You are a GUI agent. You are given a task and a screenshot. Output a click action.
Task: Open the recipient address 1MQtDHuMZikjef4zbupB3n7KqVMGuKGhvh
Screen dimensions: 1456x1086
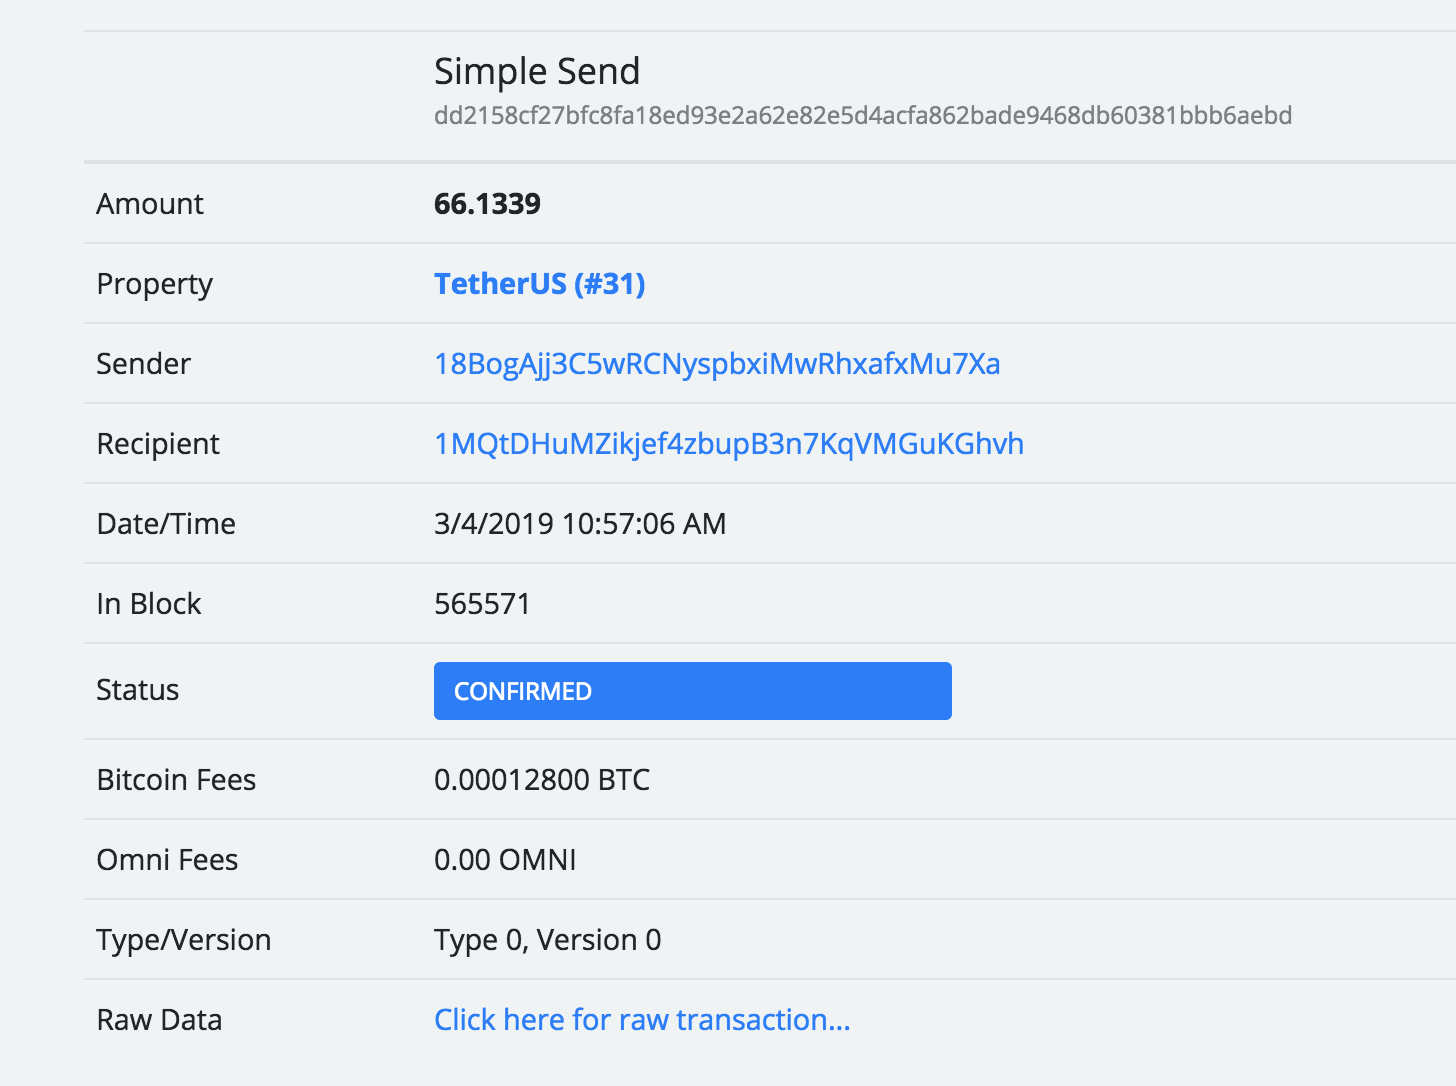pyautogui.click(x=728, y=444)
